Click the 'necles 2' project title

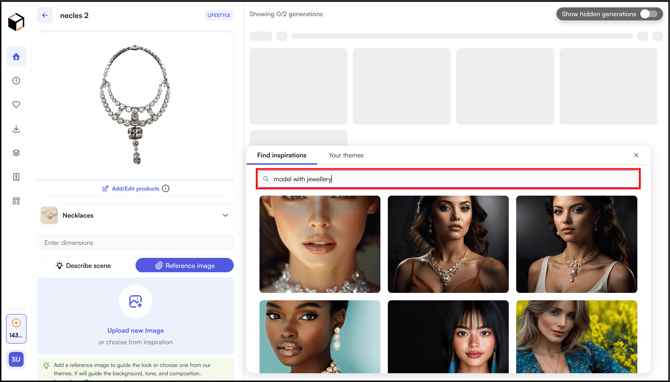(x=74, y=15)
